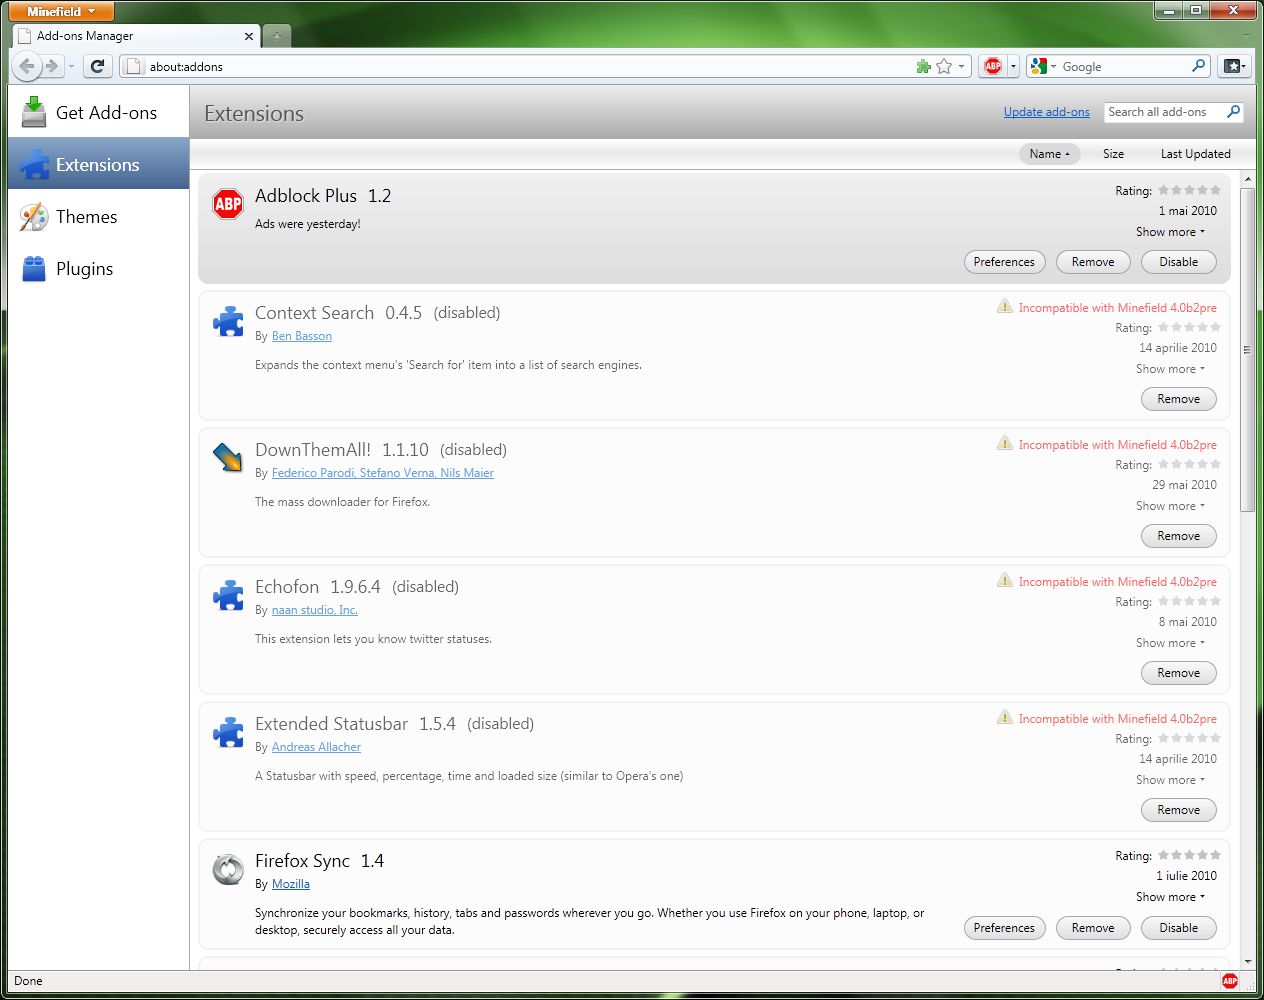Open the Adblock Plus toolbar dropdown arrow
This screenshot has width=1264, height=1000.
pos(1013,67)
